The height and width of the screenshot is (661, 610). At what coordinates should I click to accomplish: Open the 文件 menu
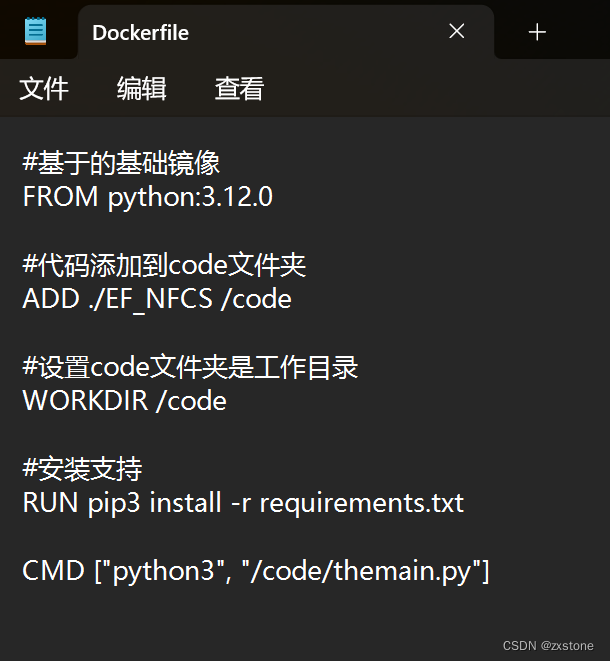(x=44, y=89)
